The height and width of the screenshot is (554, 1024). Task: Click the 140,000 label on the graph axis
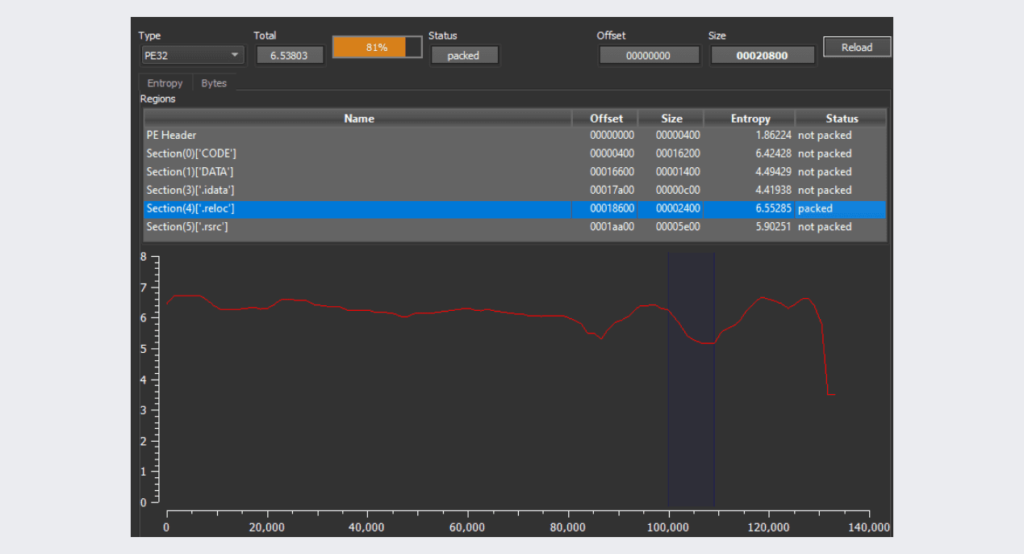869,527
